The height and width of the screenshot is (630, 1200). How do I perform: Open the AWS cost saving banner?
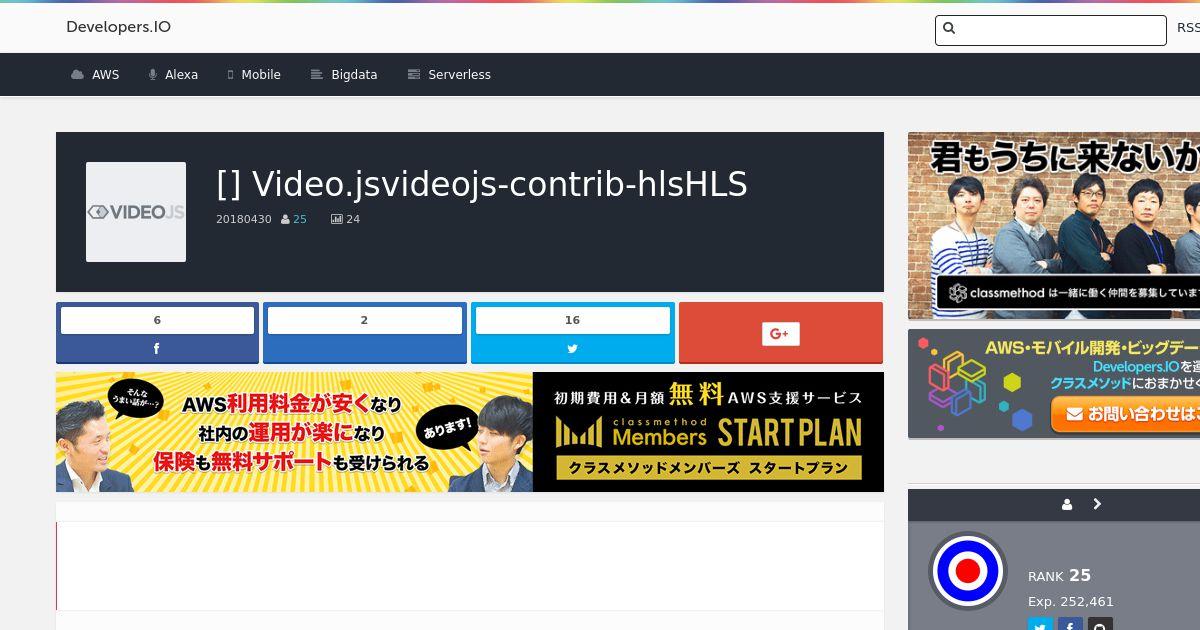[x=294, y=432]
